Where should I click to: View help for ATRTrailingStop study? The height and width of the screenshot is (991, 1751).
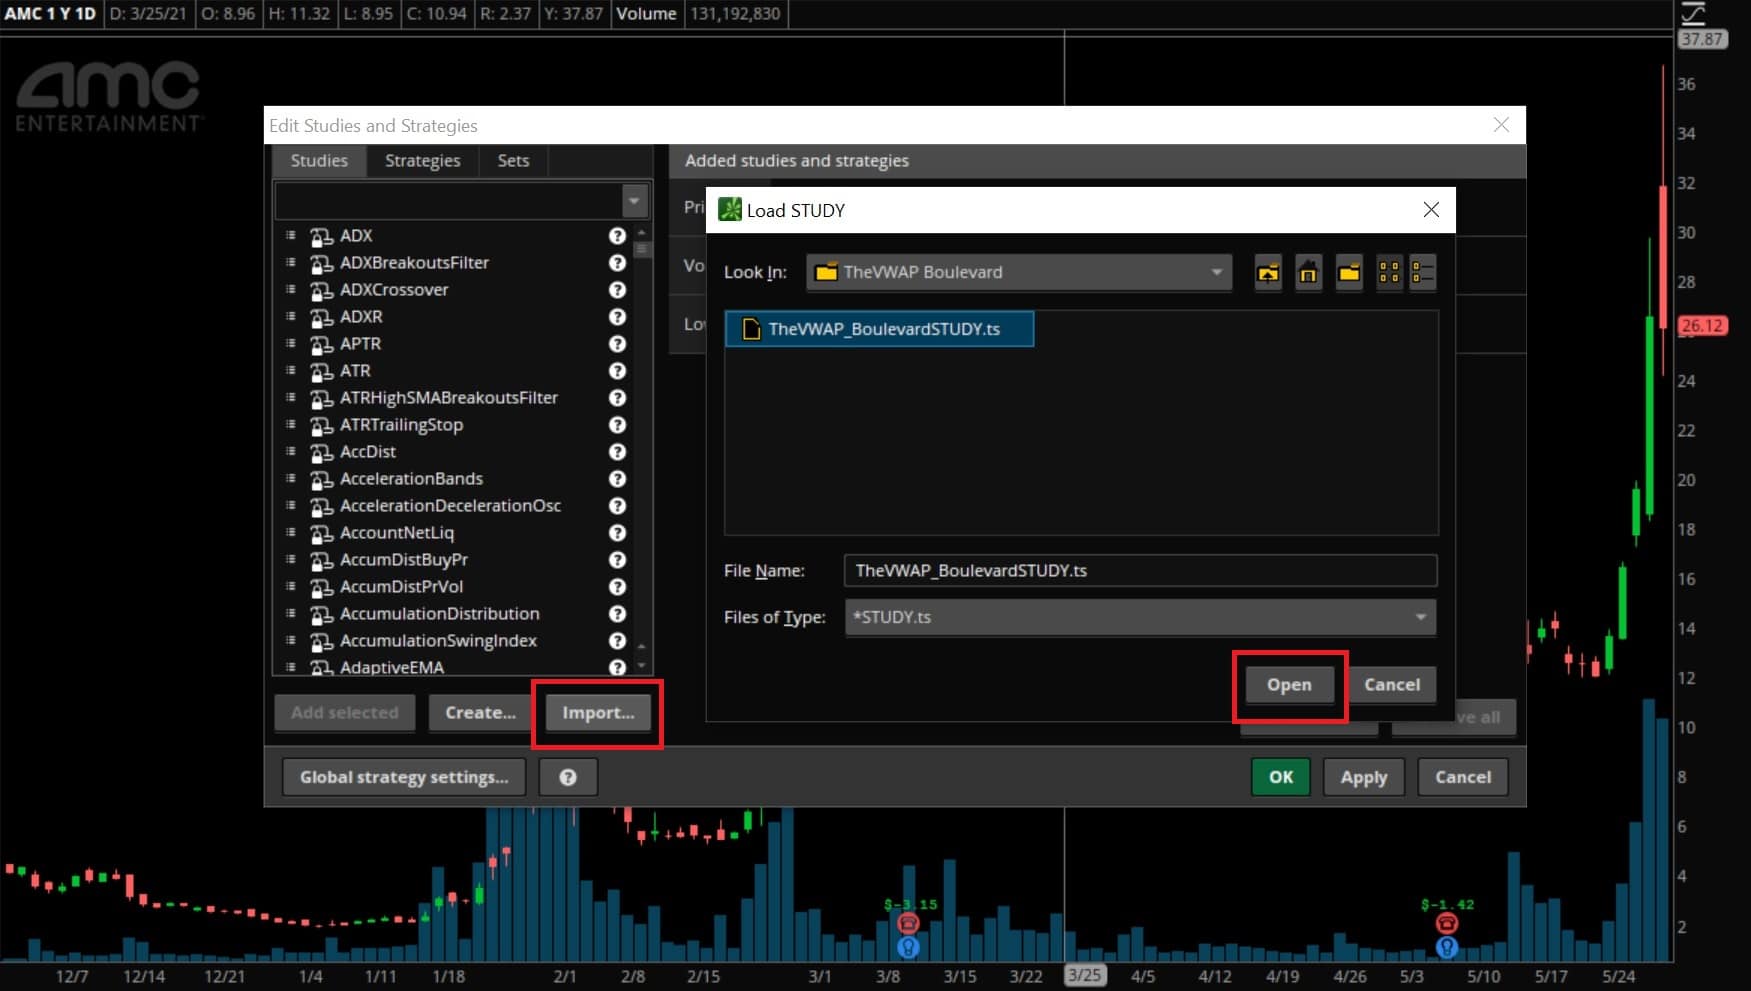(617, 425)
